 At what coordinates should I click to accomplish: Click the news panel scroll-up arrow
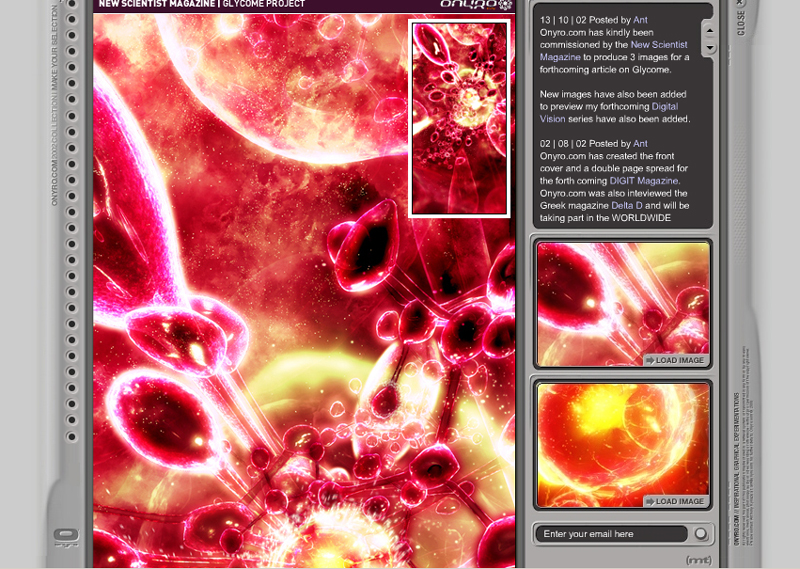709,31
